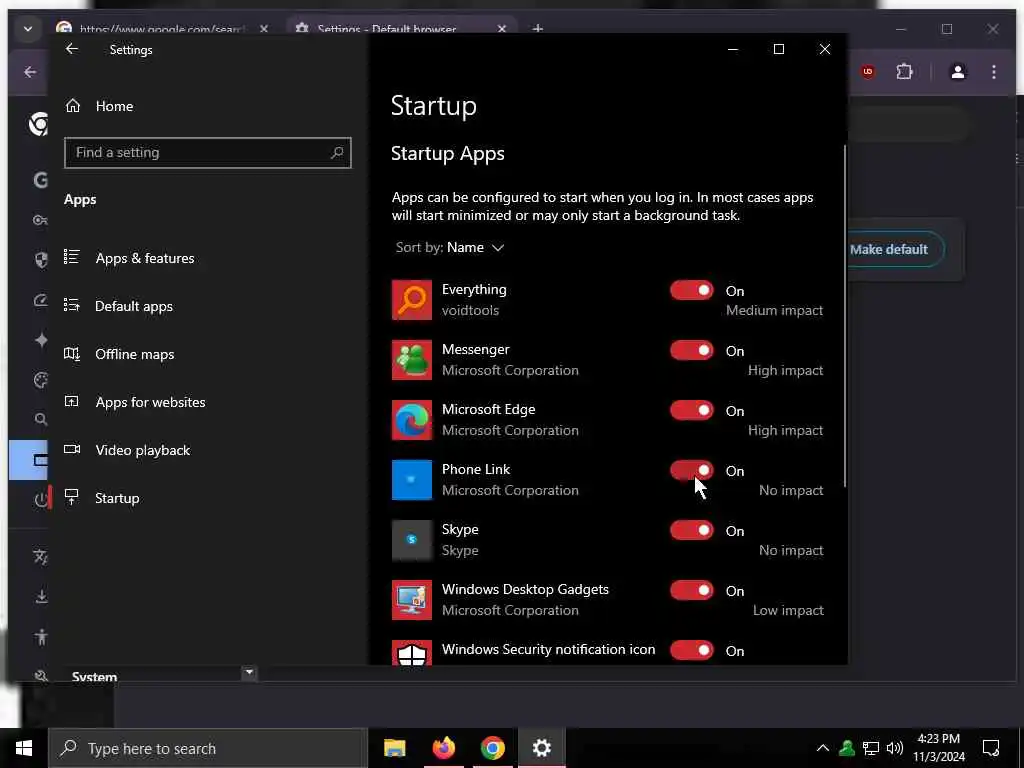1024x768 pixels.
Task: Open Windows Start menu
Action: (x=24, y=748)
